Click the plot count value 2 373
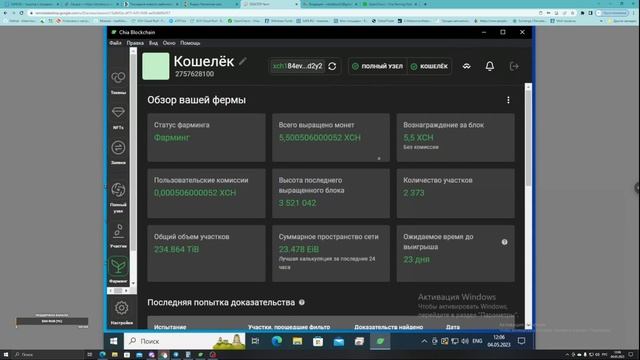This screenshot has width=640, height=360. [414, 193]
